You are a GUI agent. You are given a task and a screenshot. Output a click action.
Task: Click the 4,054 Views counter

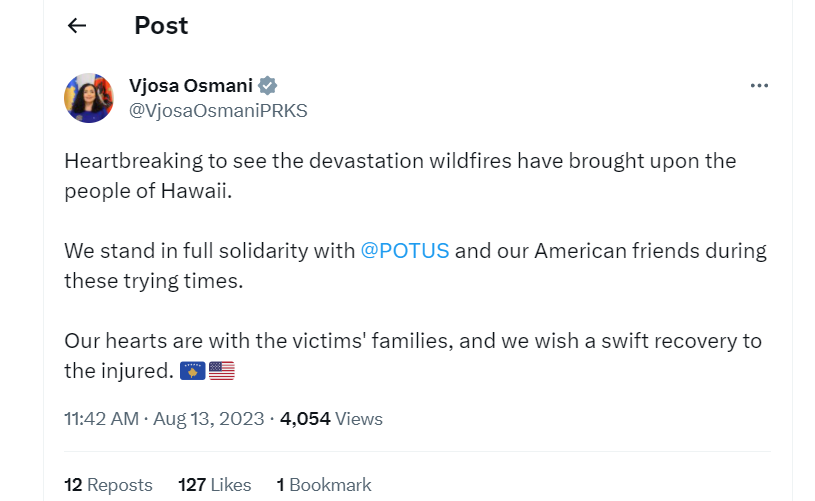[x=331, y=419]
